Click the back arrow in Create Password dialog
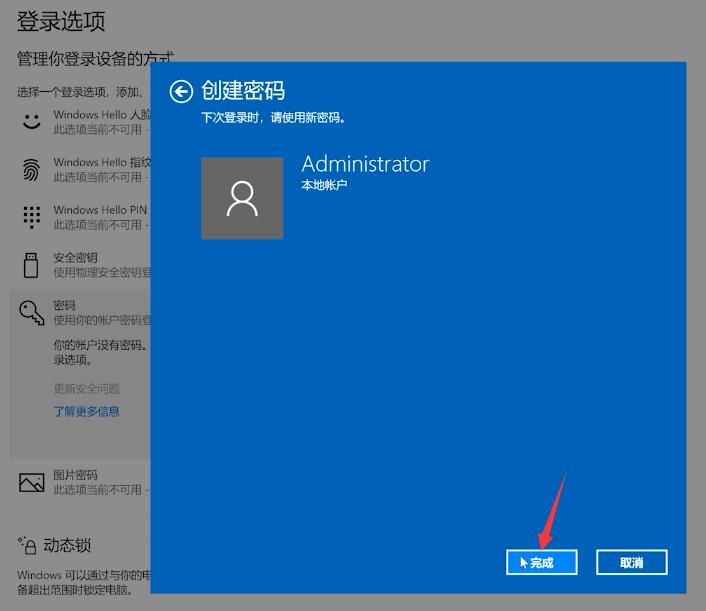 tap(181, 92)
